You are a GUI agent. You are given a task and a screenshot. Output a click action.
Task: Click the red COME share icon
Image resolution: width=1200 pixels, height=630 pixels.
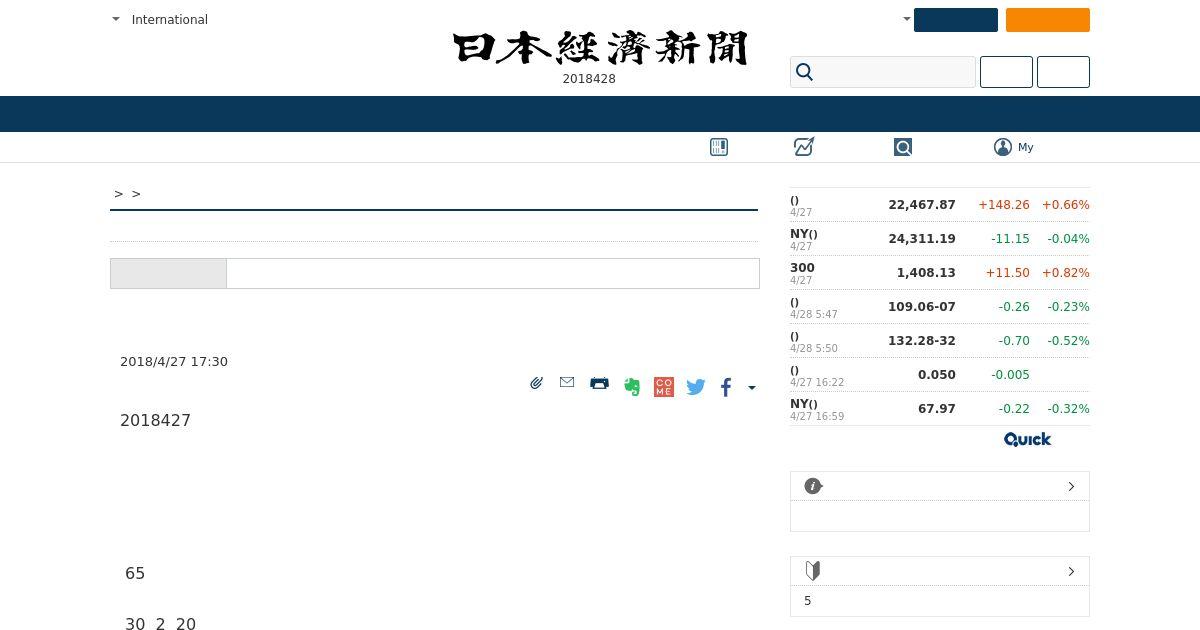coord(664,387)
